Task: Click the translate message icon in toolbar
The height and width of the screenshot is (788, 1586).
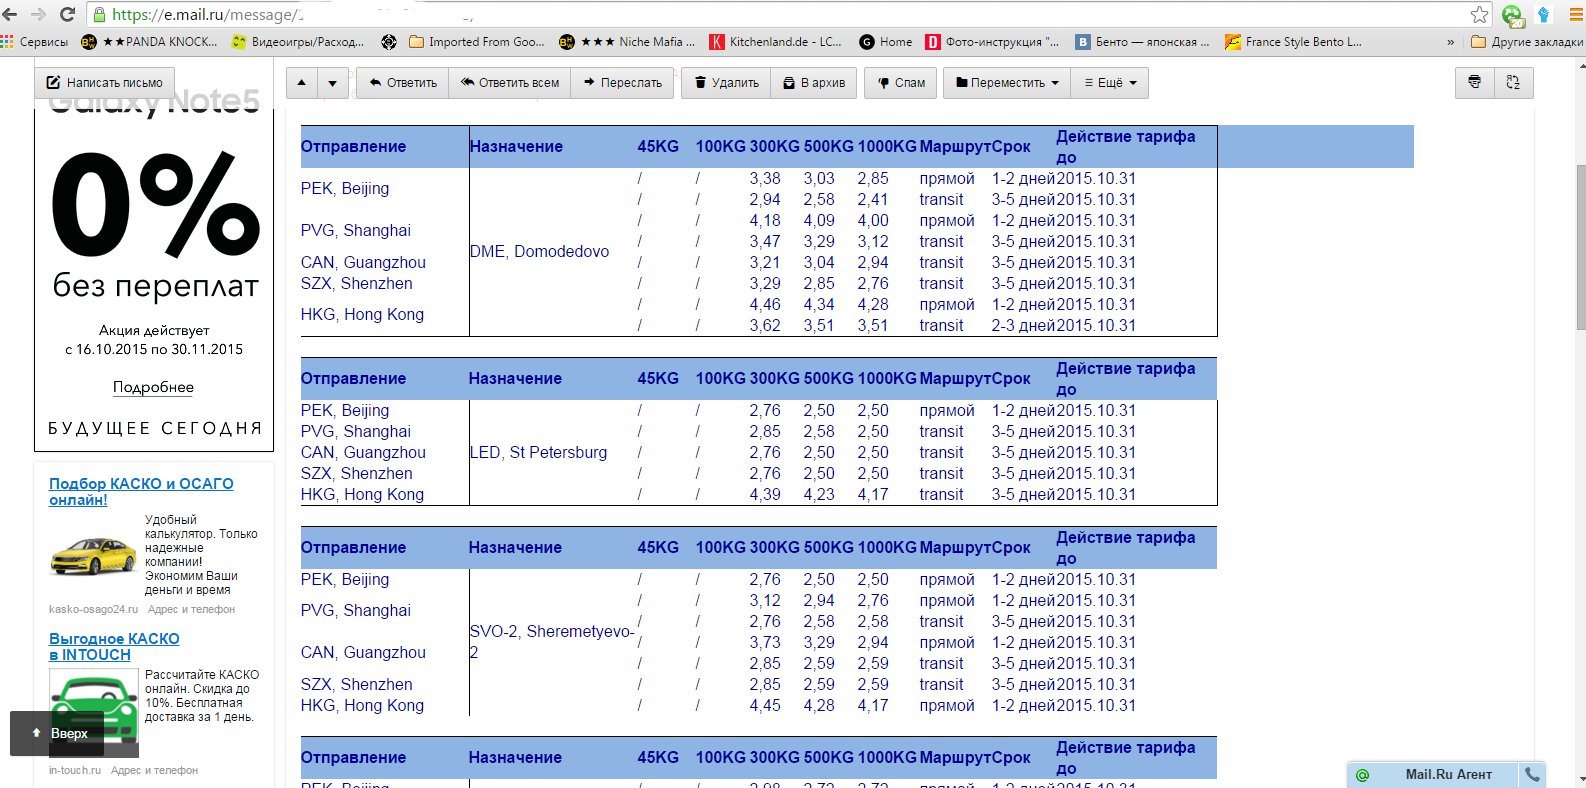Action: click(x=1513, y=83)
